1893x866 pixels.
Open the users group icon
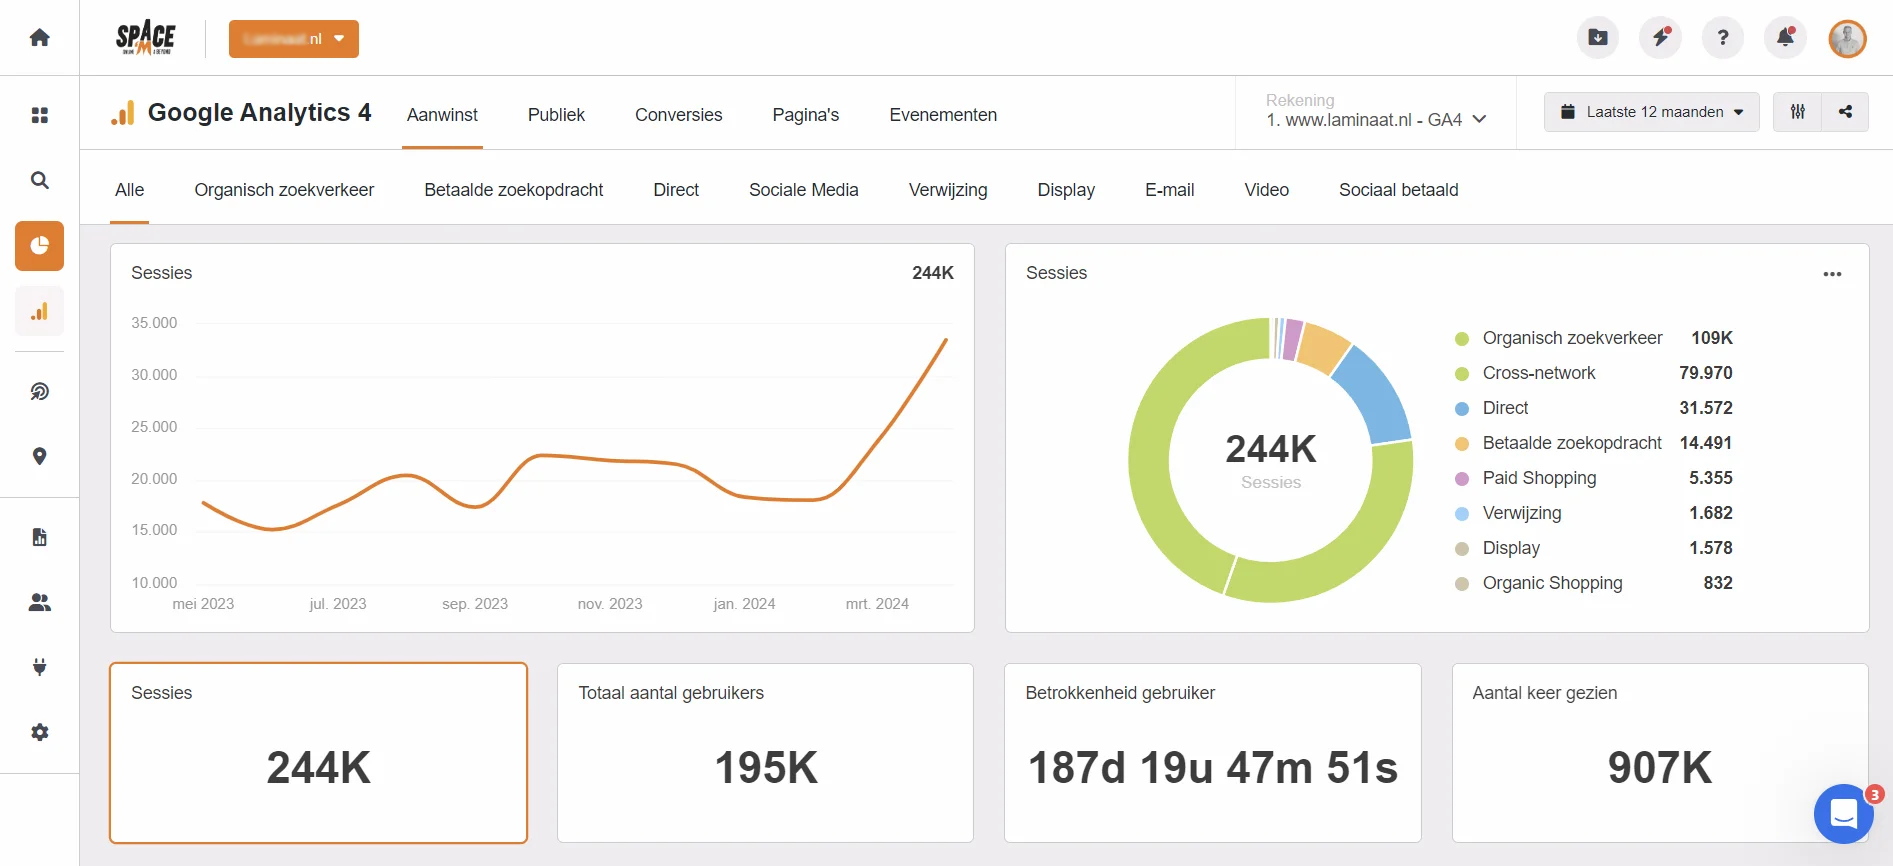(39, 602)
